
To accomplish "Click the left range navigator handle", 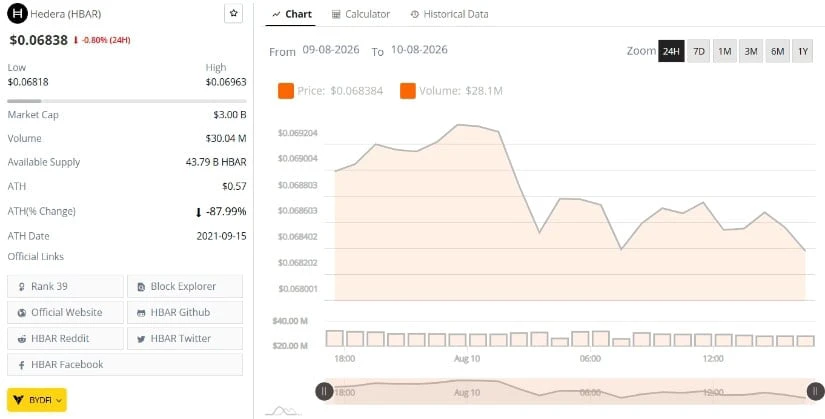I will tap(324, 391).
